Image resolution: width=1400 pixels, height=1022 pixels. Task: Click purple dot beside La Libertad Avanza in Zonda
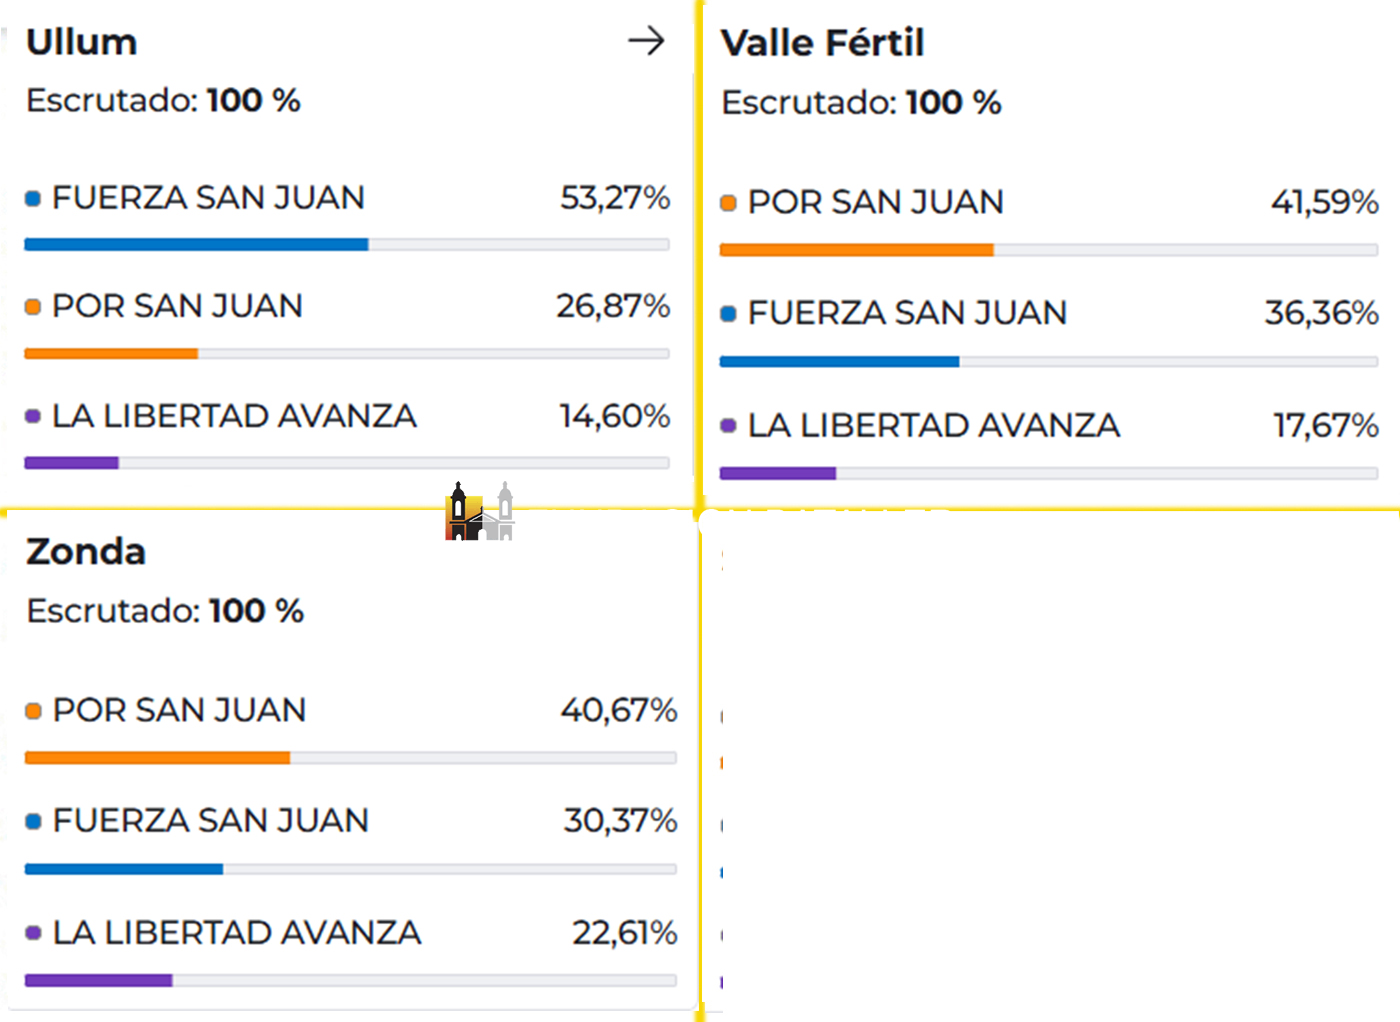click(33, 933)
